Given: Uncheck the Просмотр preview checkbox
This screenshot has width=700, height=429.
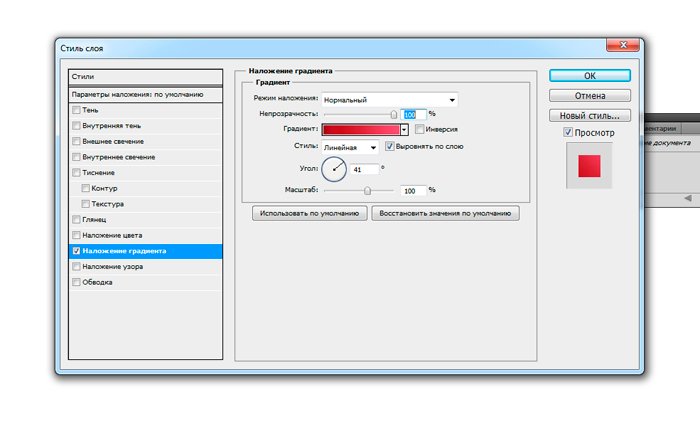Looking at the screenshot, I should click(568, 132).
